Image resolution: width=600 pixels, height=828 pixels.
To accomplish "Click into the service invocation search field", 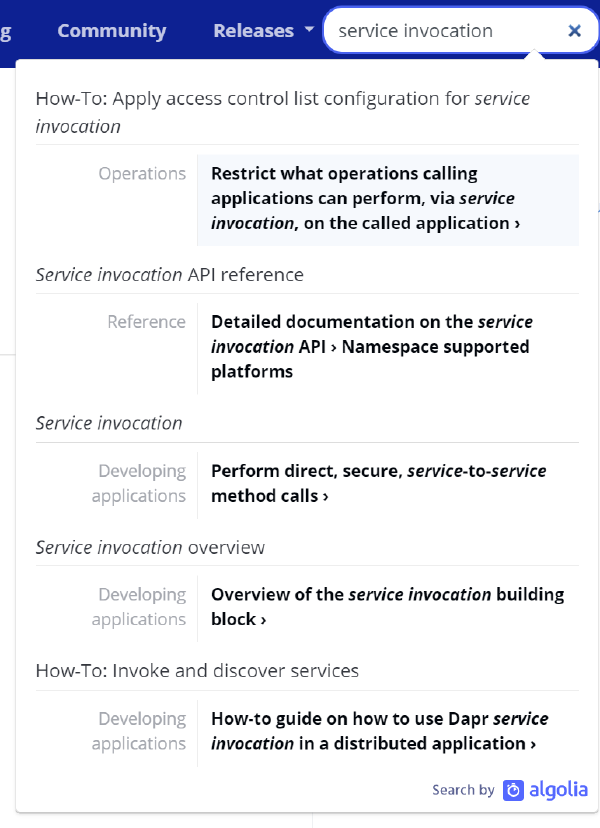I will point(449,31).
